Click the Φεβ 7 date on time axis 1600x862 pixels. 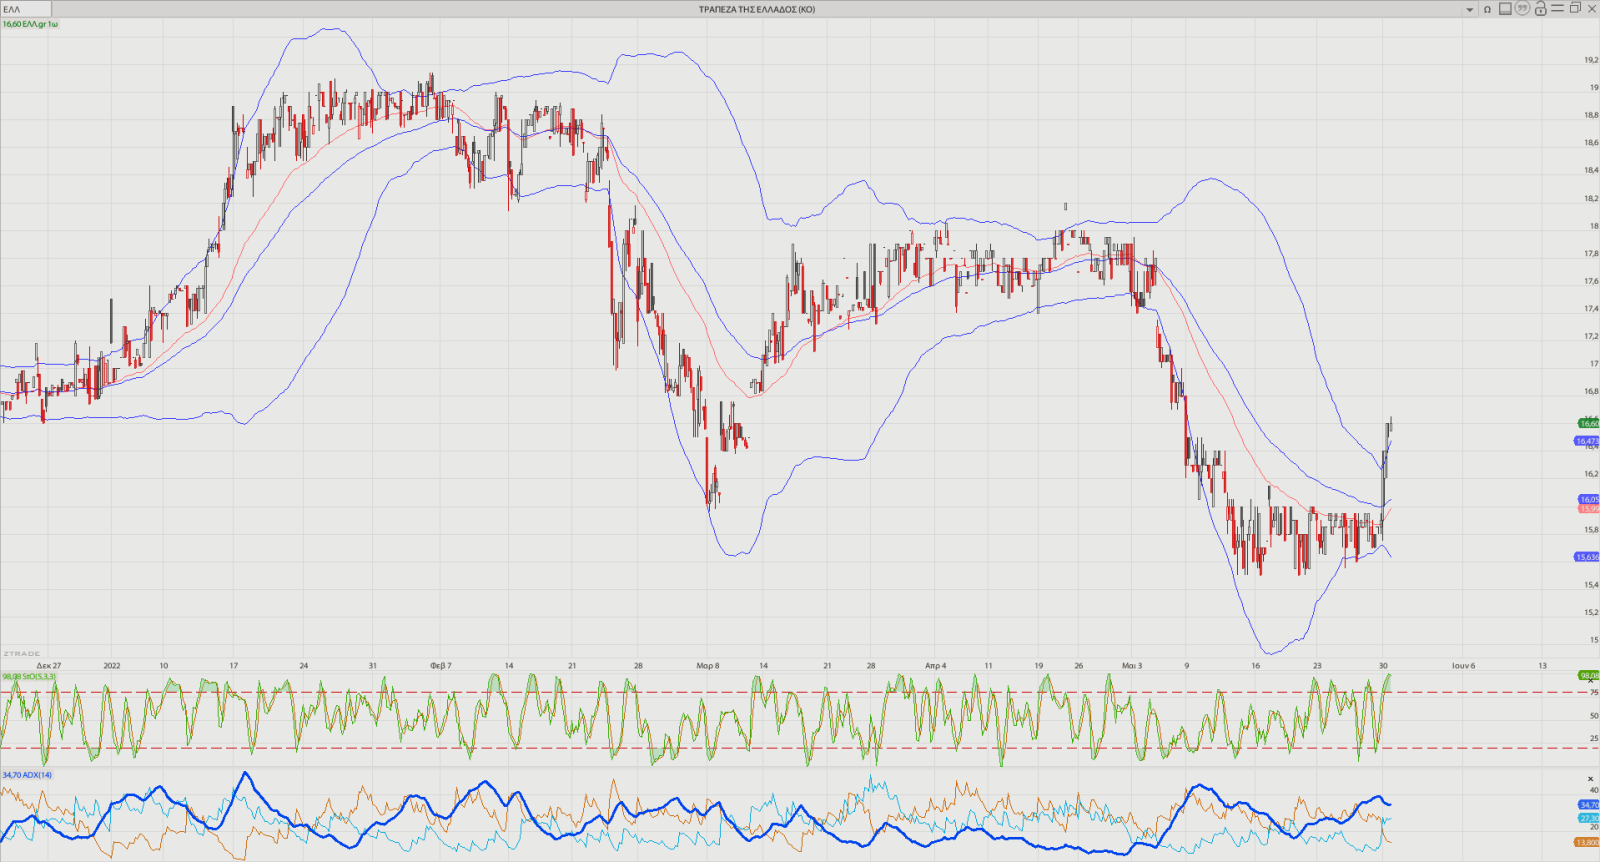(441, 665)
